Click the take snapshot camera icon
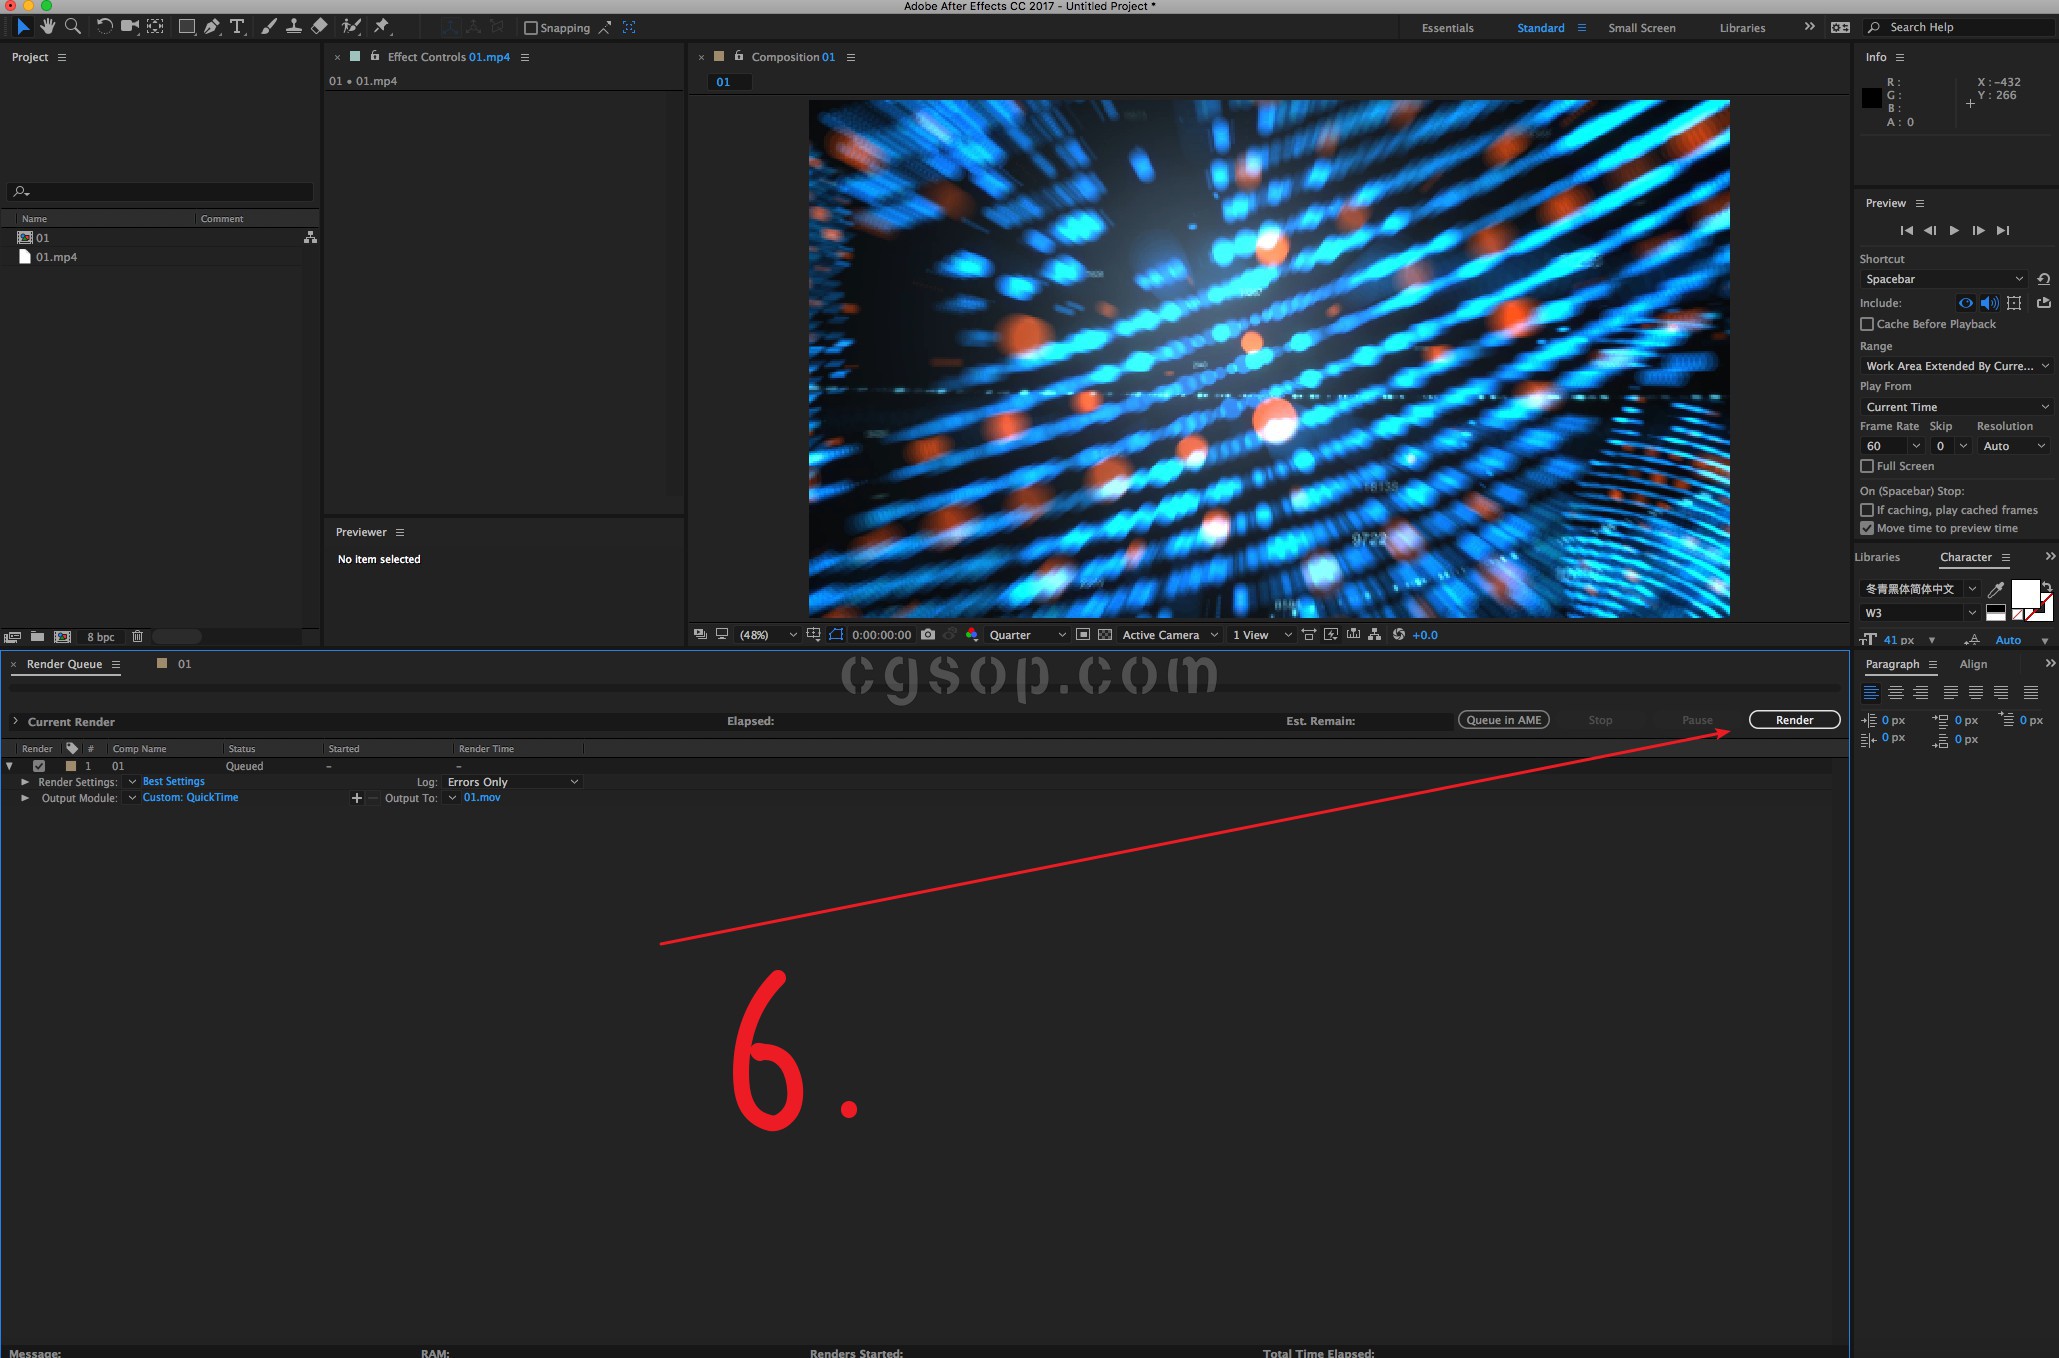The height and width of the screenshot is (1358, 2059). point(928,635)
